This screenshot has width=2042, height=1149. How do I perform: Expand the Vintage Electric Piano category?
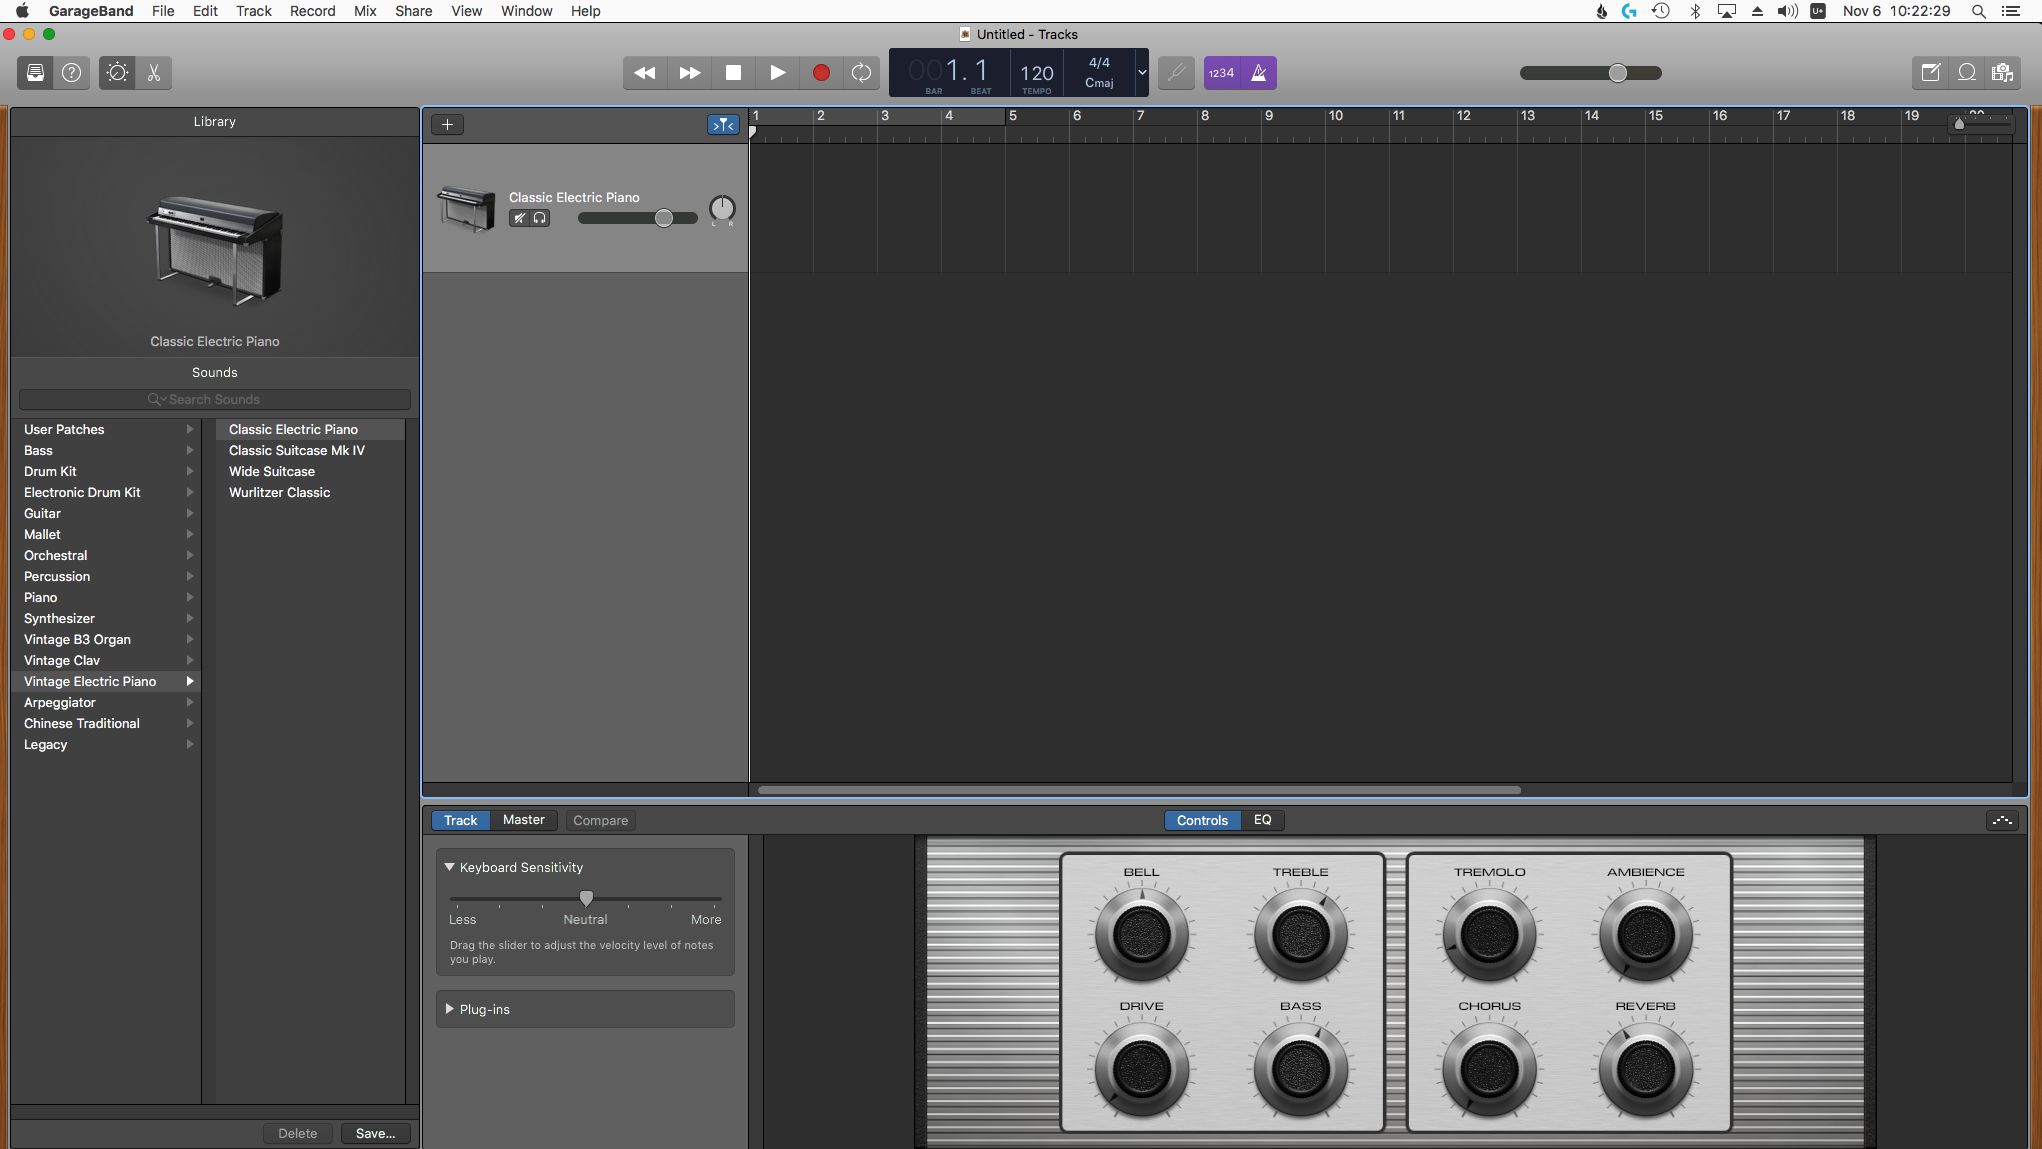189,680
